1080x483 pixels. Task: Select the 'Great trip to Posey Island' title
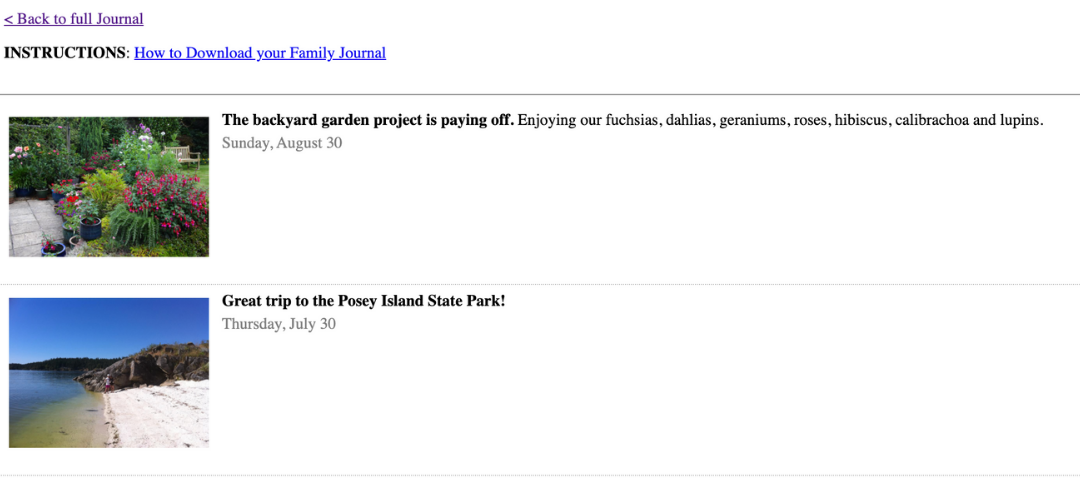click(364, 301)
